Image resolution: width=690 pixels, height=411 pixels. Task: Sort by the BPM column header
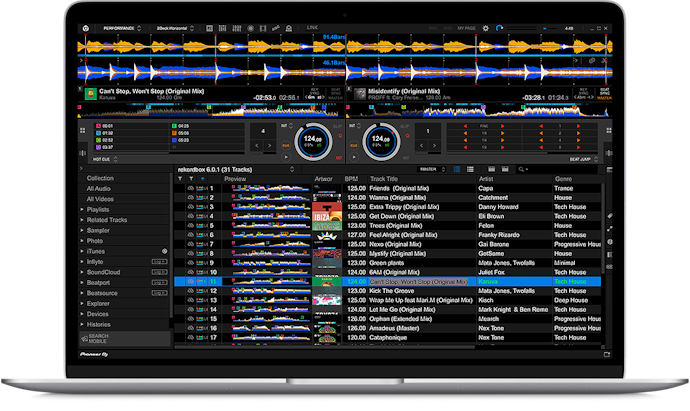coord(351,179)
